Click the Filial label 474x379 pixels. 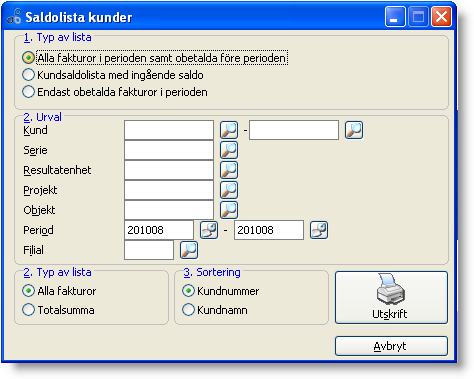point(33,250)
